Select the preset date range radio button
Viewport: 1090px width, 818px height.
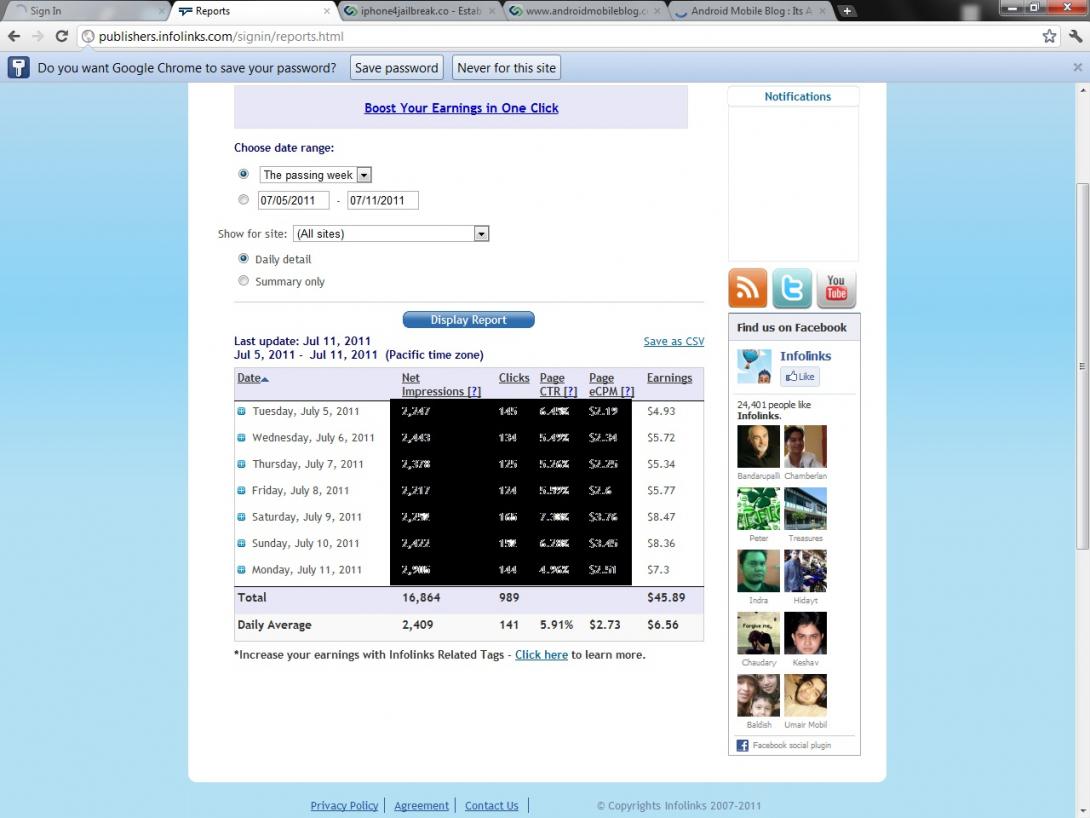(x=243, y=174)
